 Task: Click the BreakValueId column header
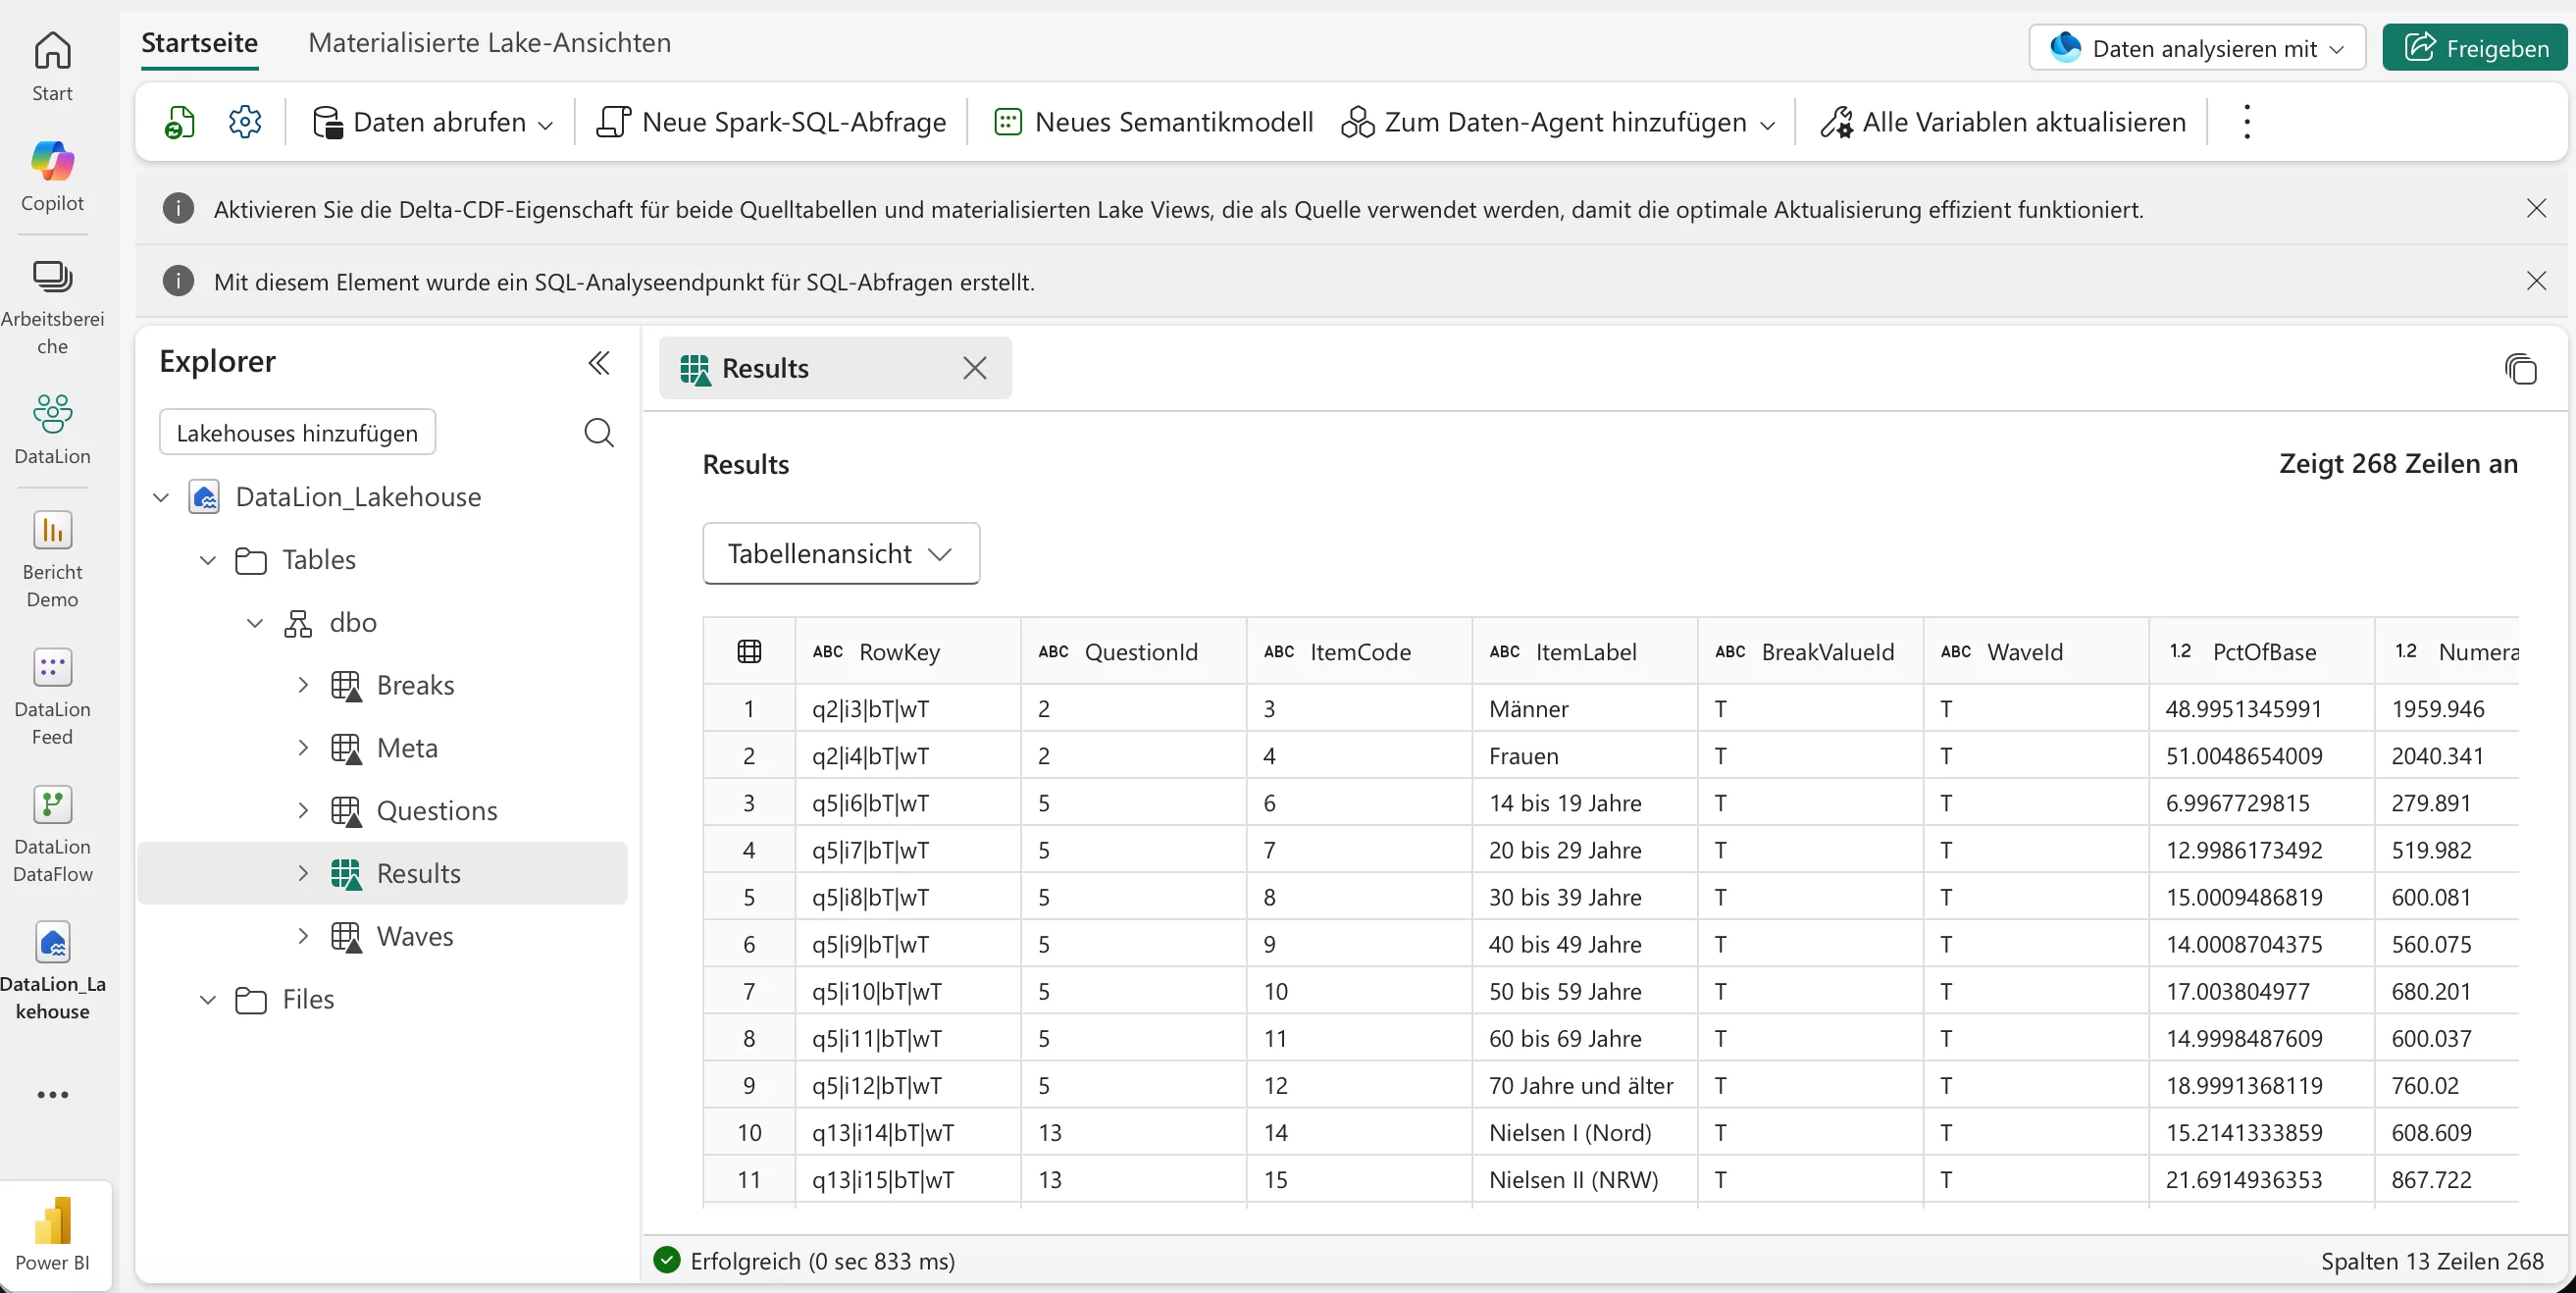(1810, 651)
